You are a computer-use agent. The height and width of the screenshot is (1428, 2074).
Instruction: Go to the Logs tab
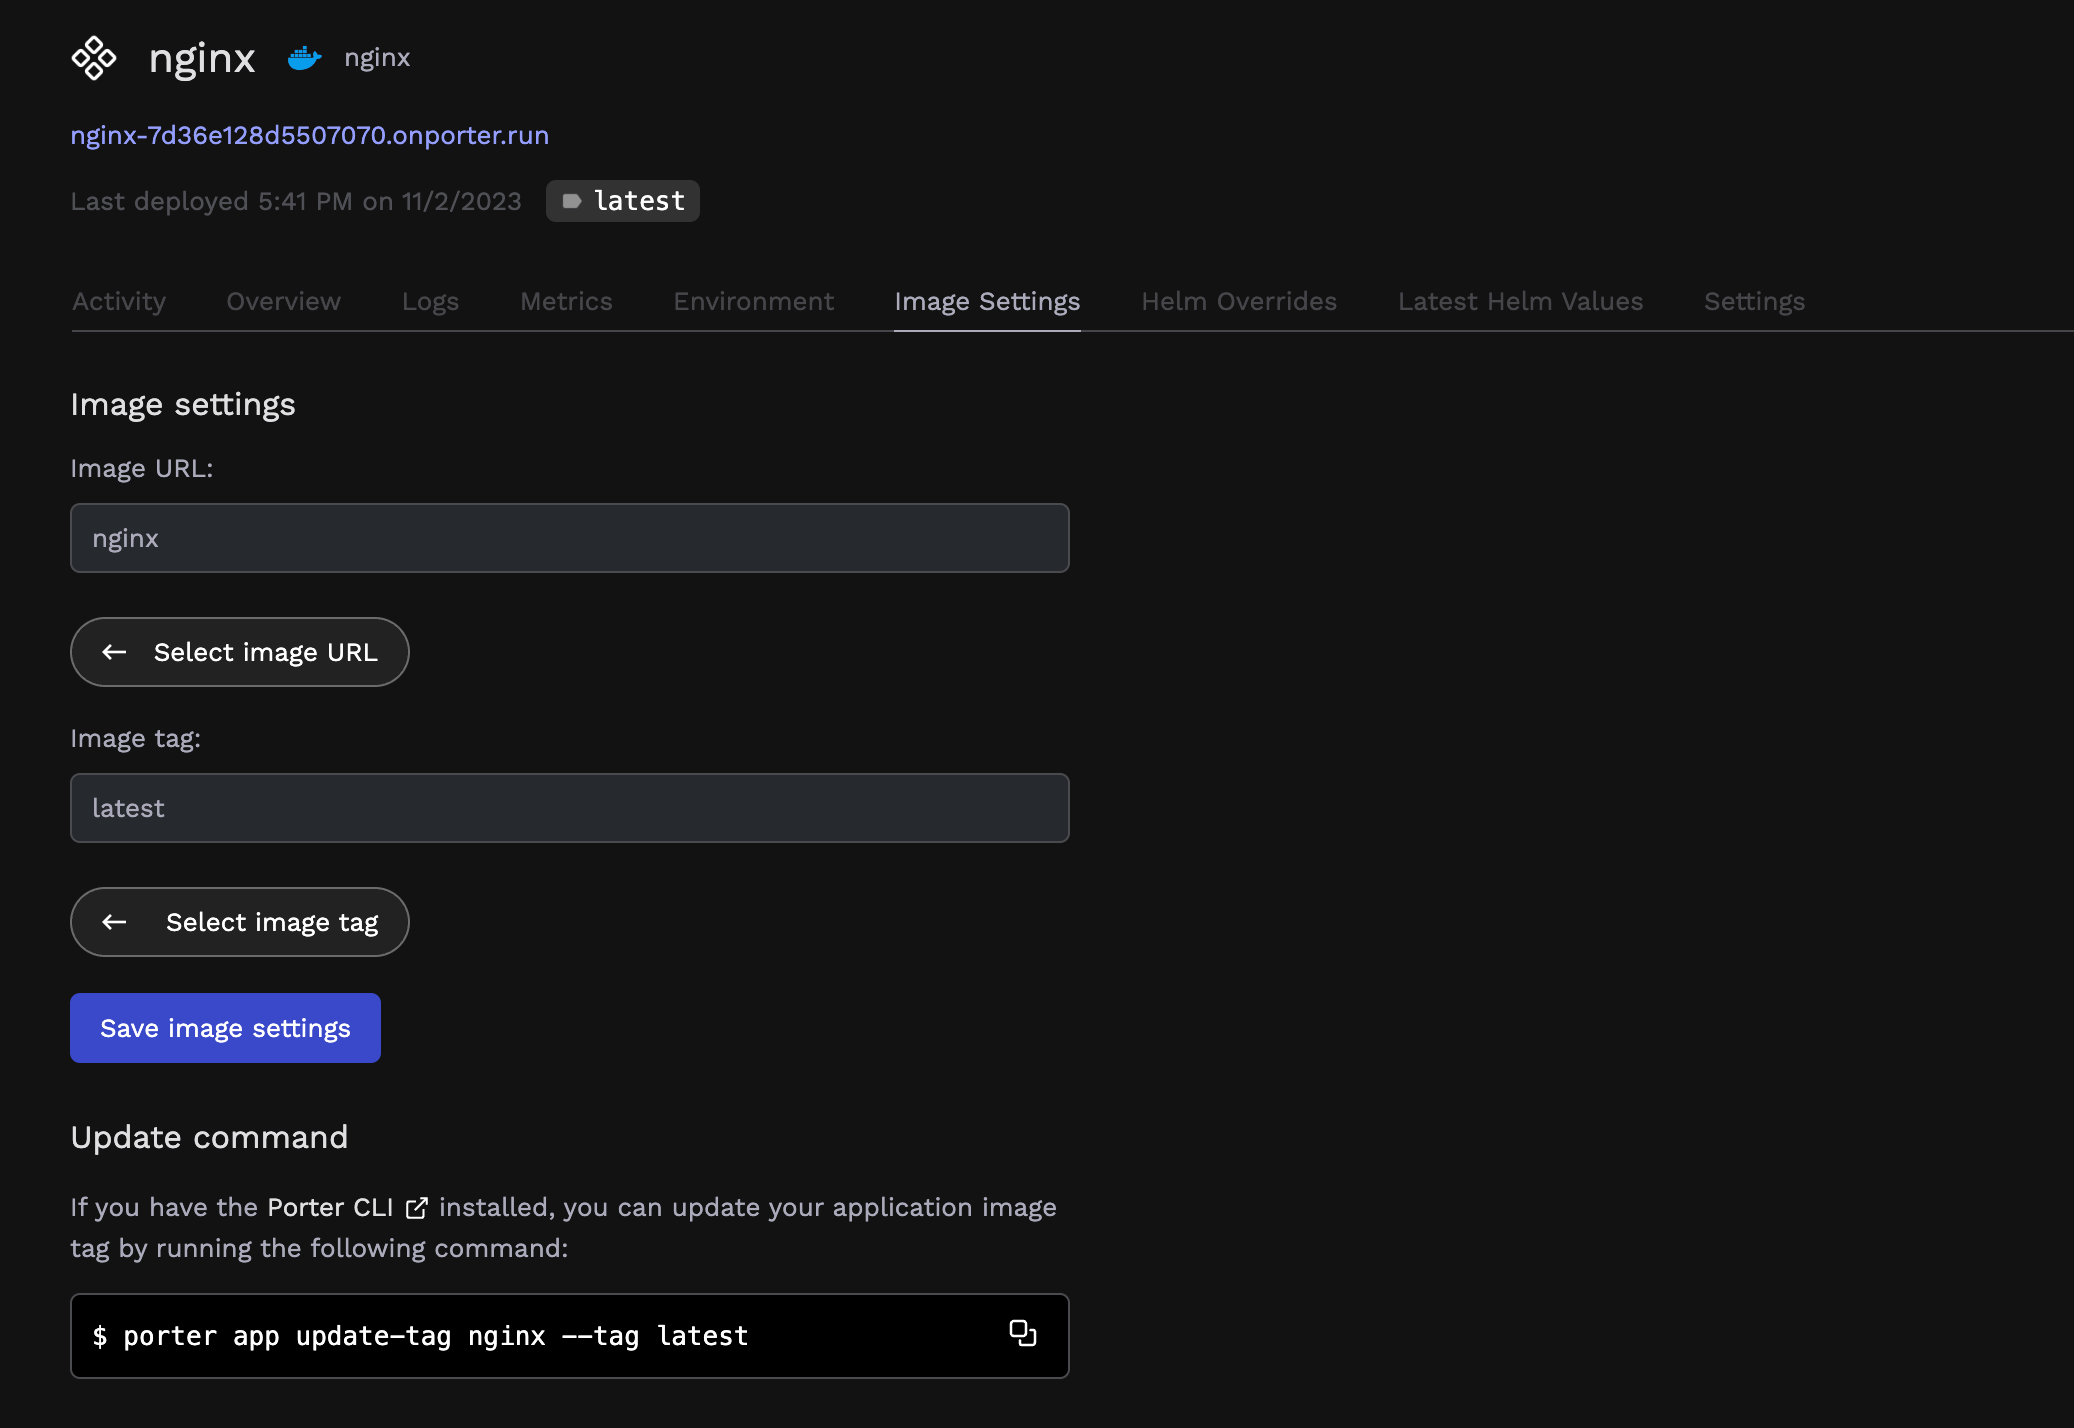tap(430, 301)
